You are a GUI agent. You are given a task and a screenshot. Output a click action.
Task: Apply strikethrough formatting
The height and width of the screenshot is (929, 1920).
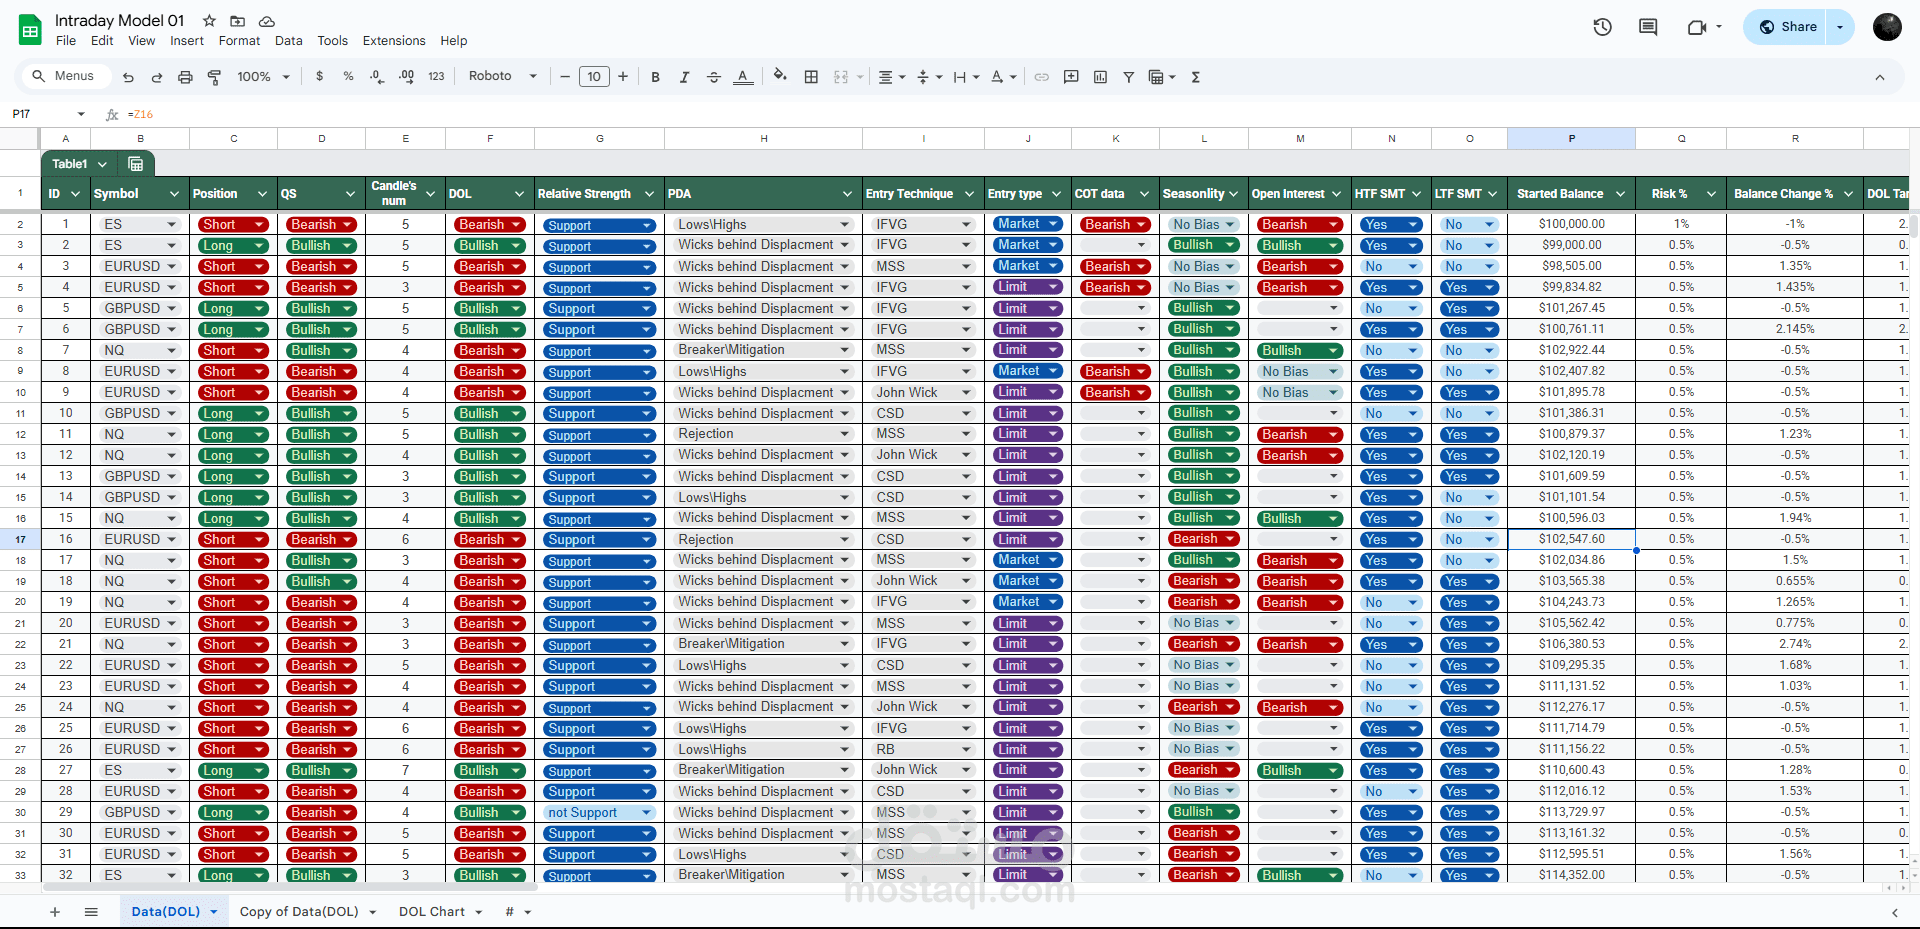tap(713, 77)
